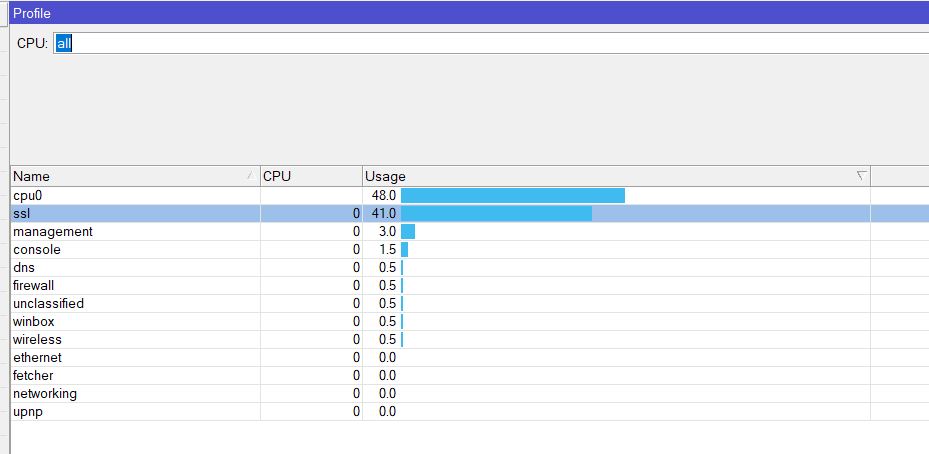Click the sort arrow in Name header
This screenshot has width=929, height=454.
click(251, 175)
